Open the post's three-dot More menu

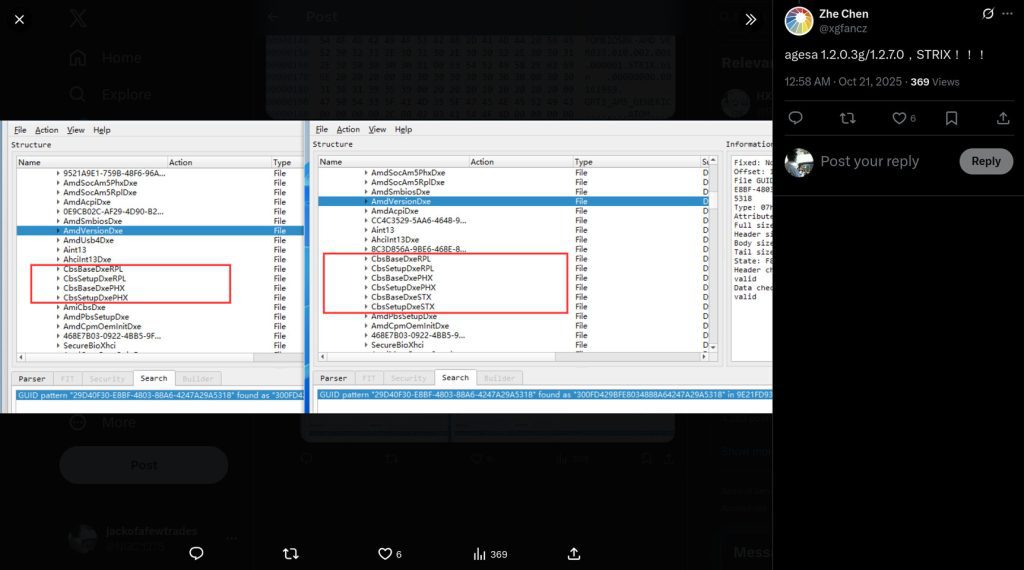(x=1011, y=14)
